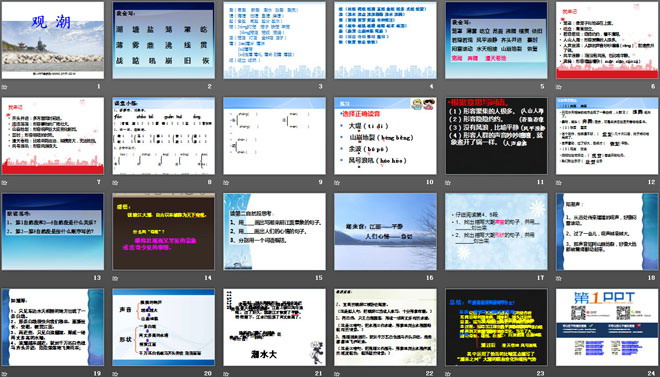Click the animation star icon under slide 14
This screenshot has width=660, height=377.
(x=115, y=278)
